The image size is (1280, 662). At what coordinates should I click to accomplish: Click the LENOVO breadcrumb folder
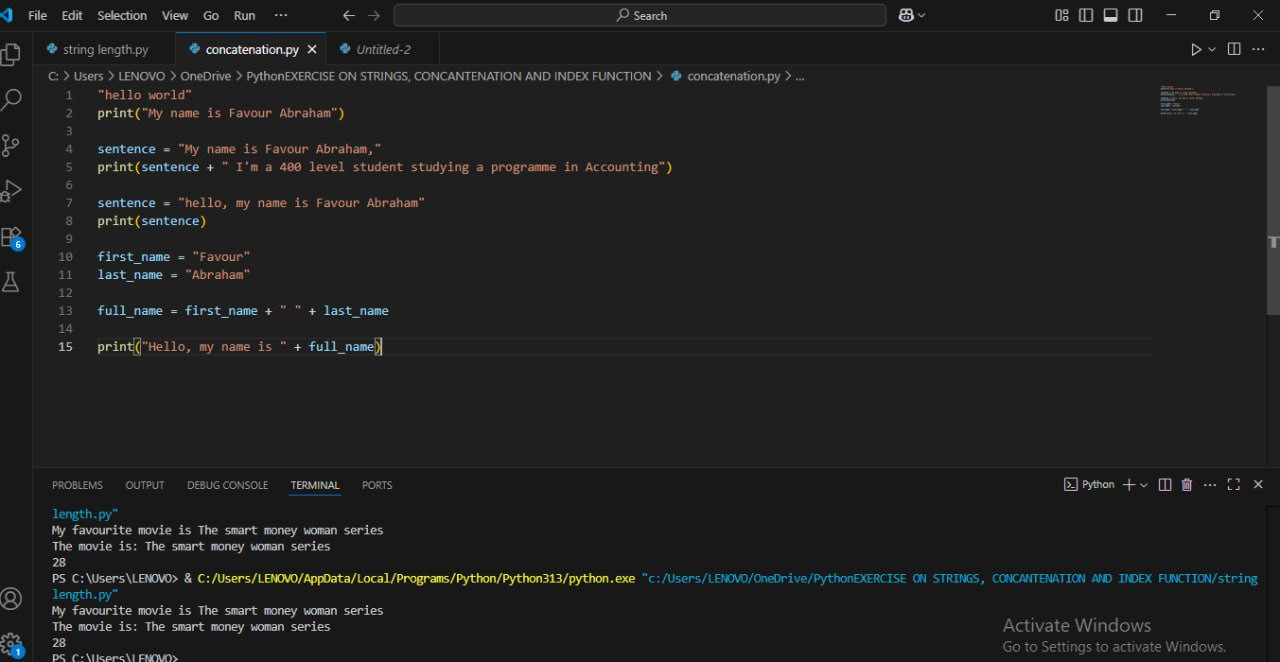(141, 76)
